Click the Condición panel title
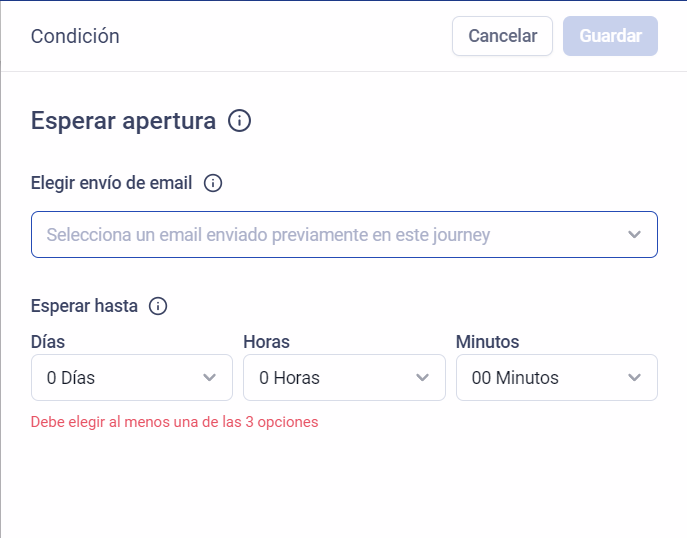This screenshot has height=538, width=687. [x=75, y=36]
